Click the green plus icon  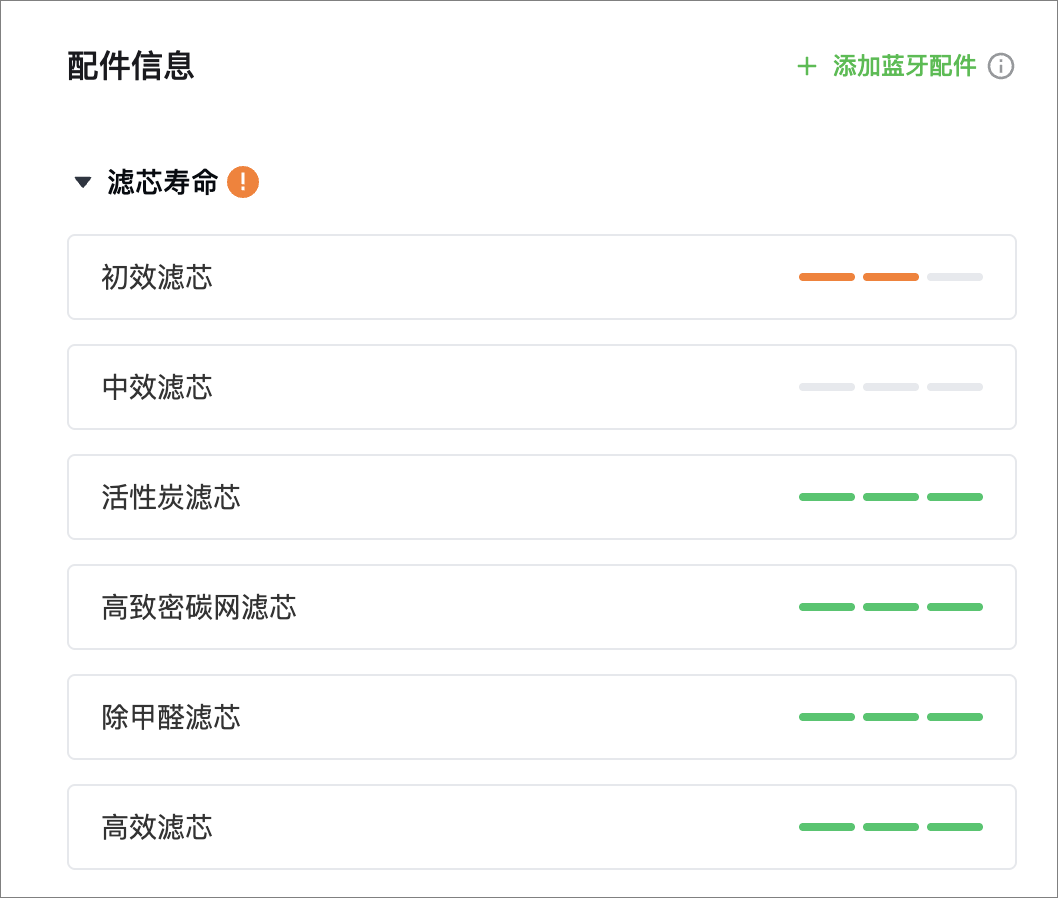(x=806, y=66)
